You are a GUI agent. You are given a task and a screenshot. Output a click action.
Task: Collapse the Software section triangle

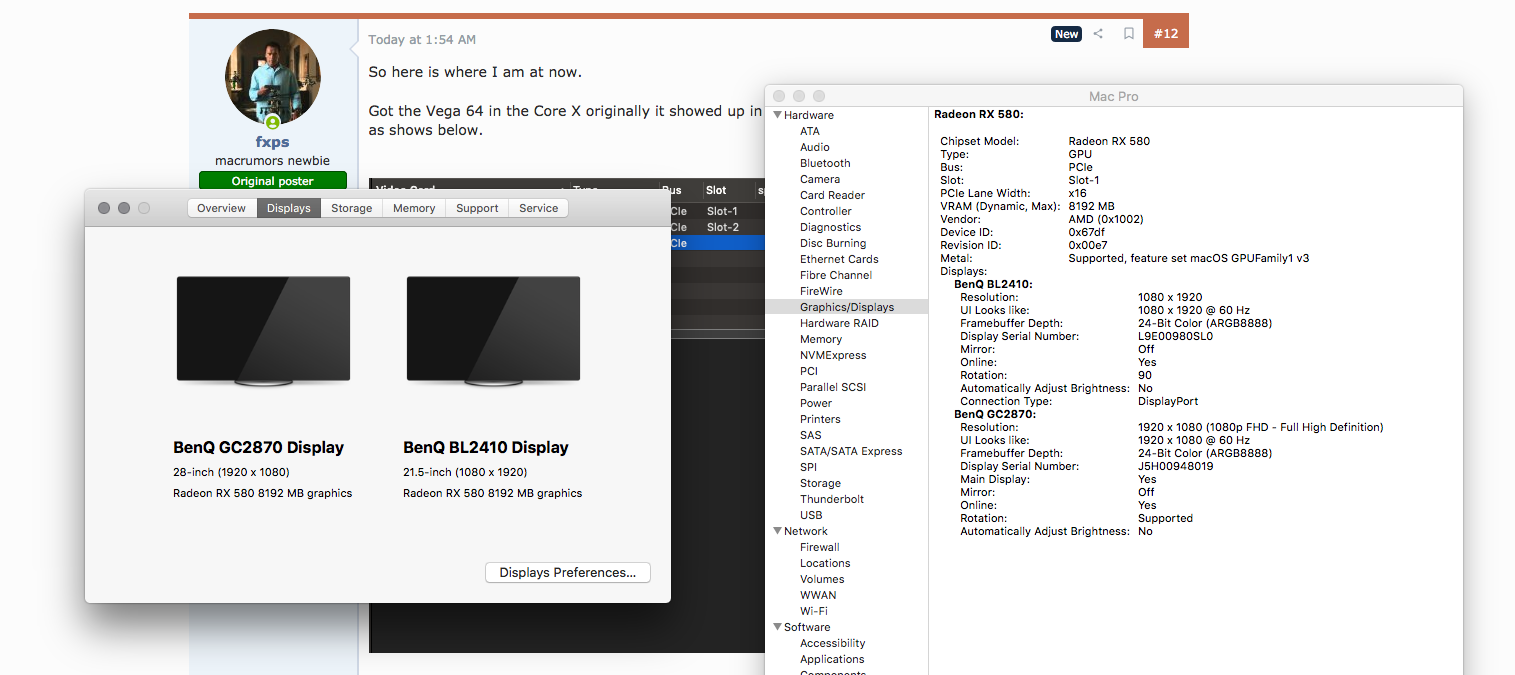pos(777,627)
